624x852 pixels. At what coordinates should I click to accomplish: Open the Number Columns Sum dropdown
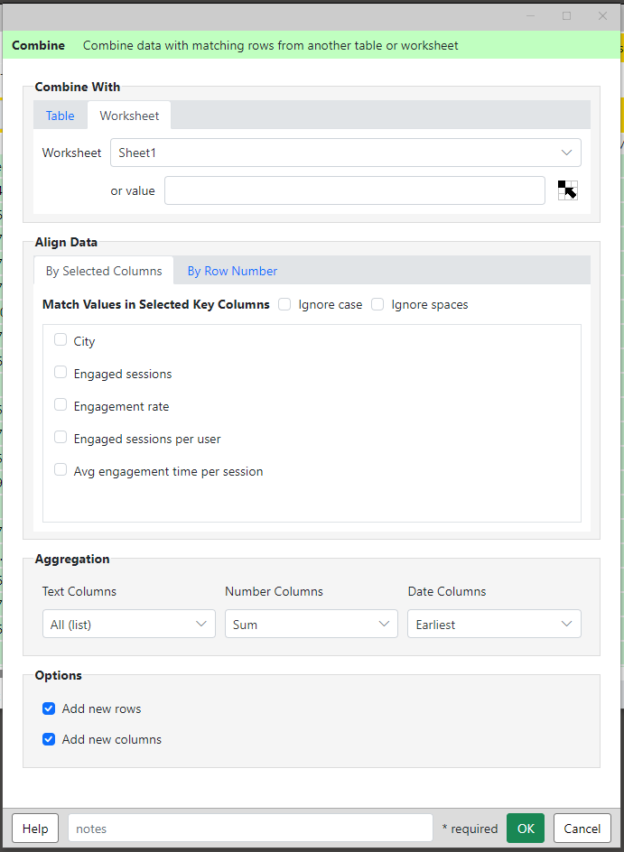pos(311,623)
